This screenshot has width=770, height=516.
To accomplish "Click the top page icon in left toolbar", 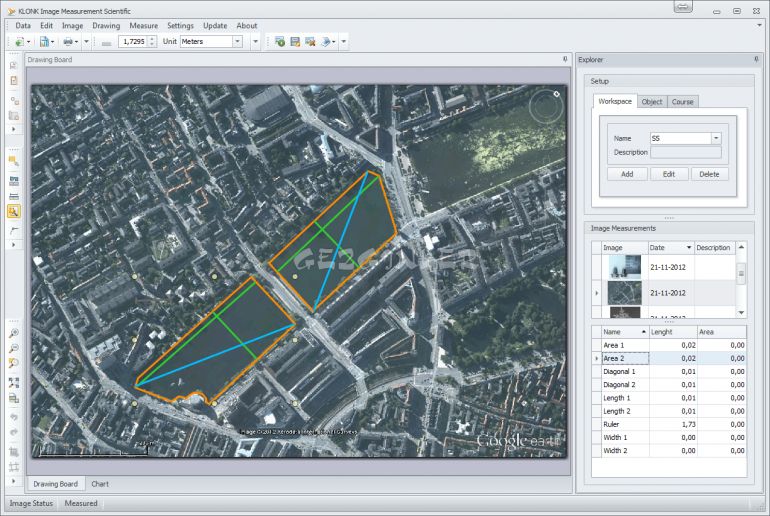I will tap(14, 65).
